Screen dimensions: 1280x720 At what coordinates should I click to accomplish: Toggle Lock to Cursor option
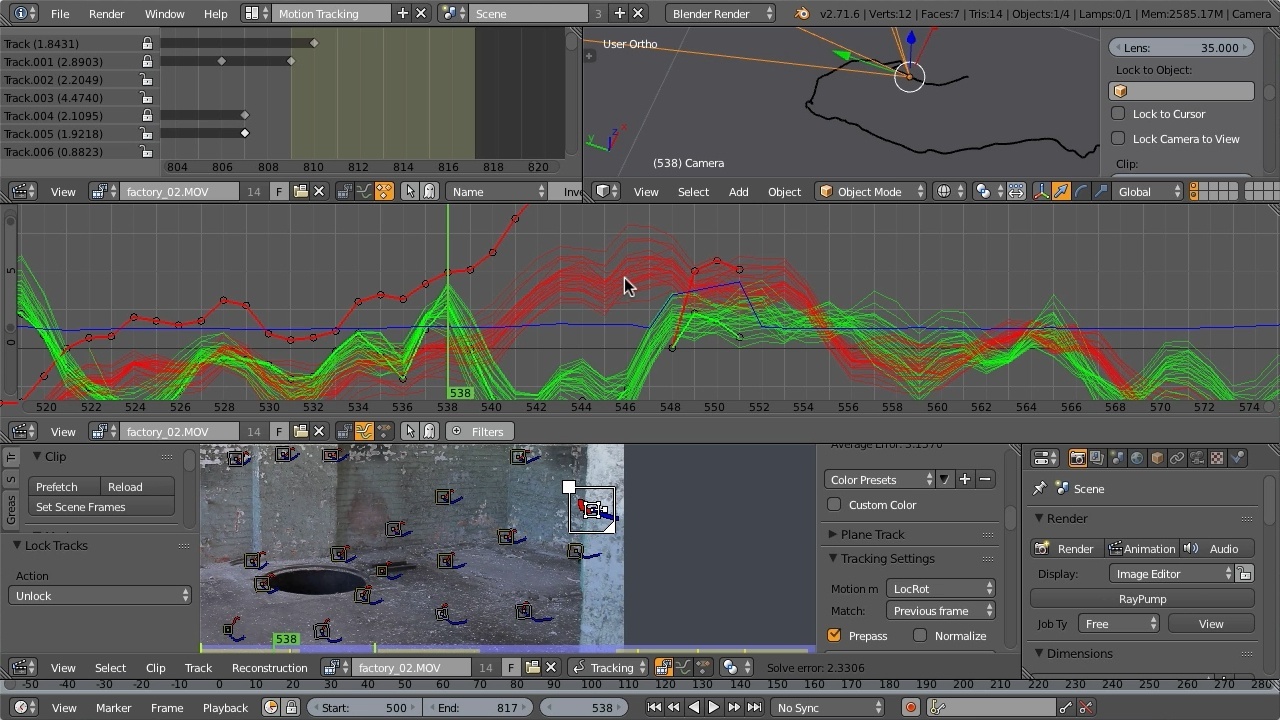point(1117,113)
